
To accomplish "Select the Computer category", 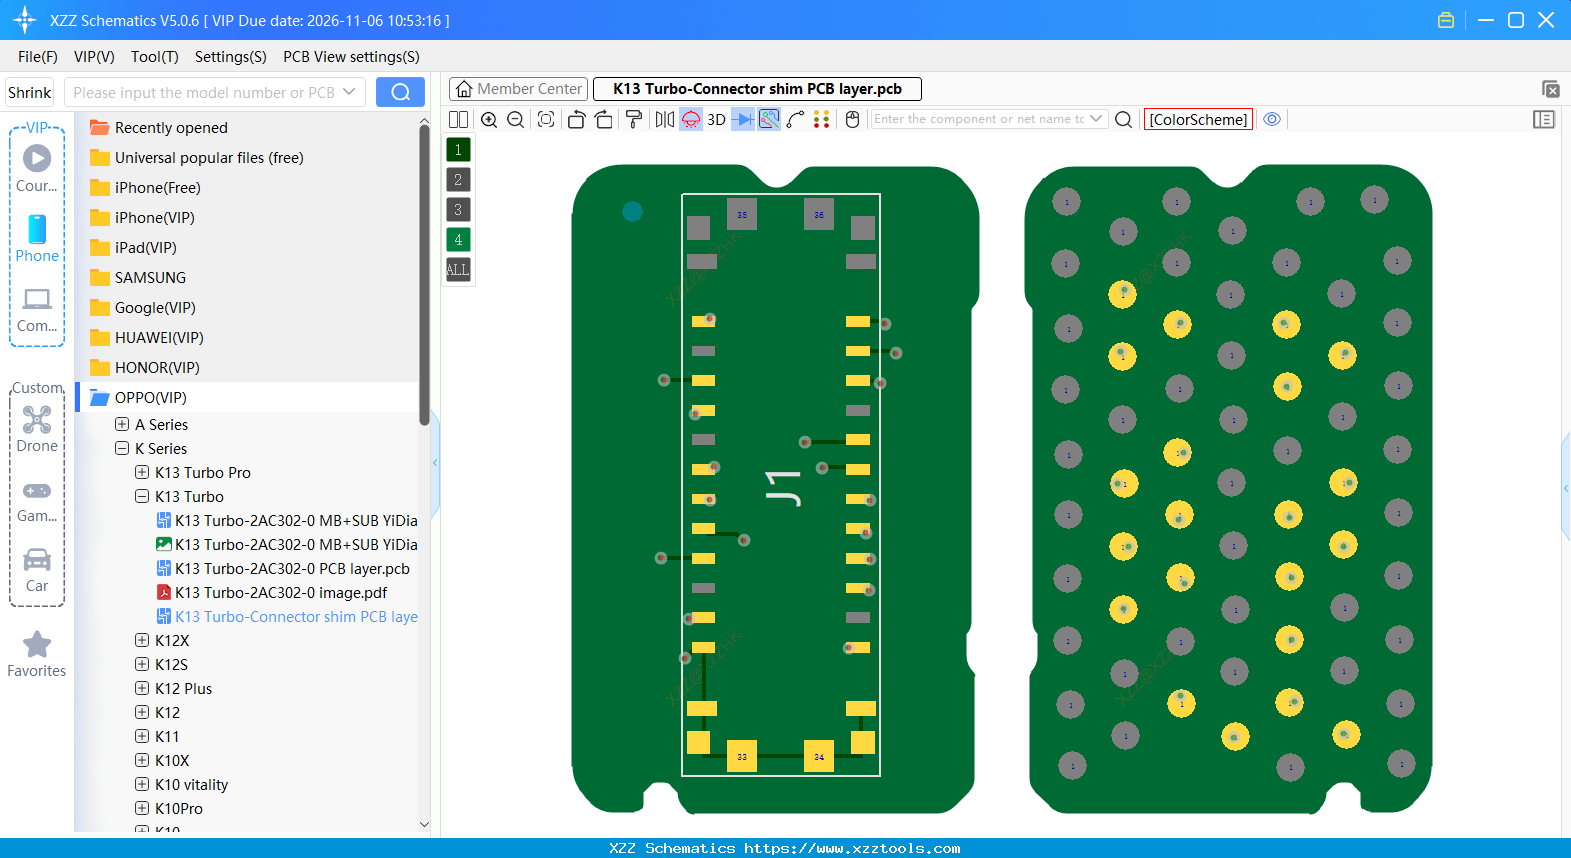I will [37, 310].
